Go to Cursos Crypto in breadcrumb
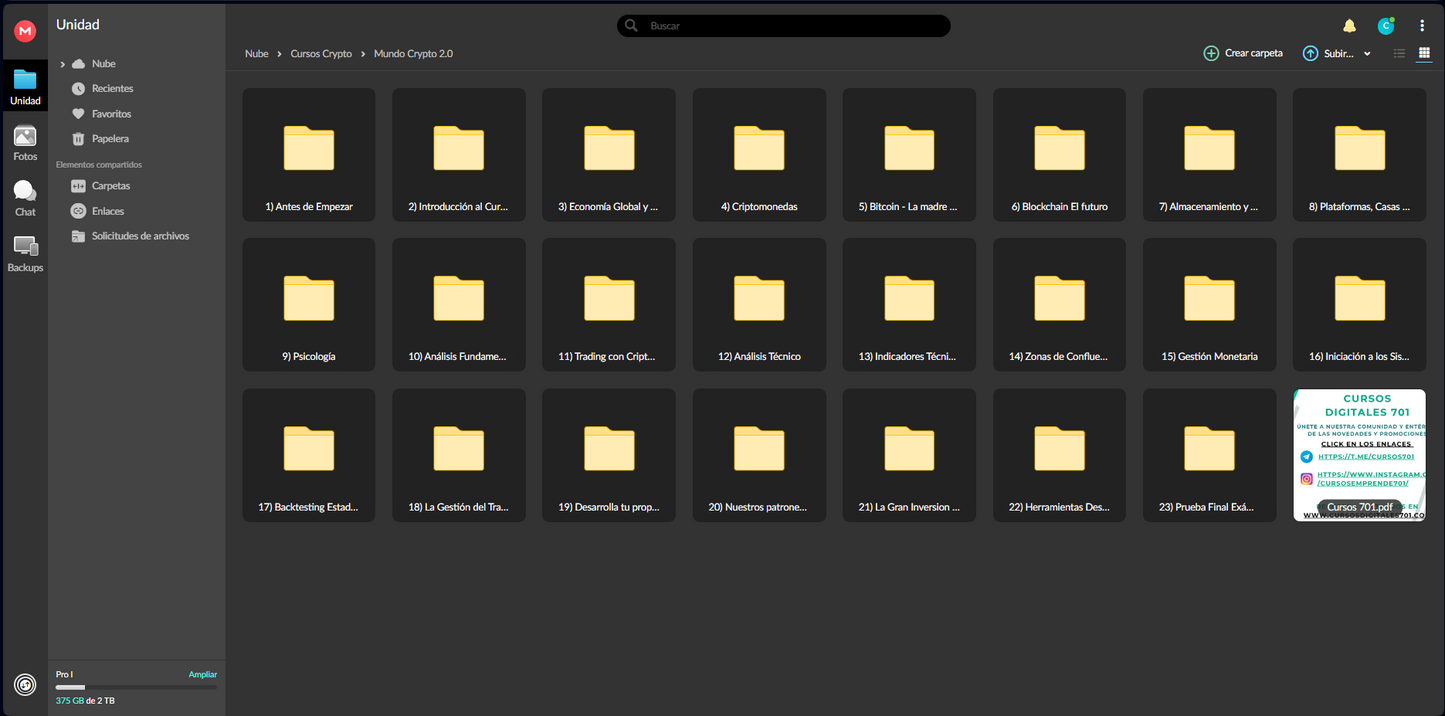This screenshot has height=716, width=1445. (x=321, y=54)
